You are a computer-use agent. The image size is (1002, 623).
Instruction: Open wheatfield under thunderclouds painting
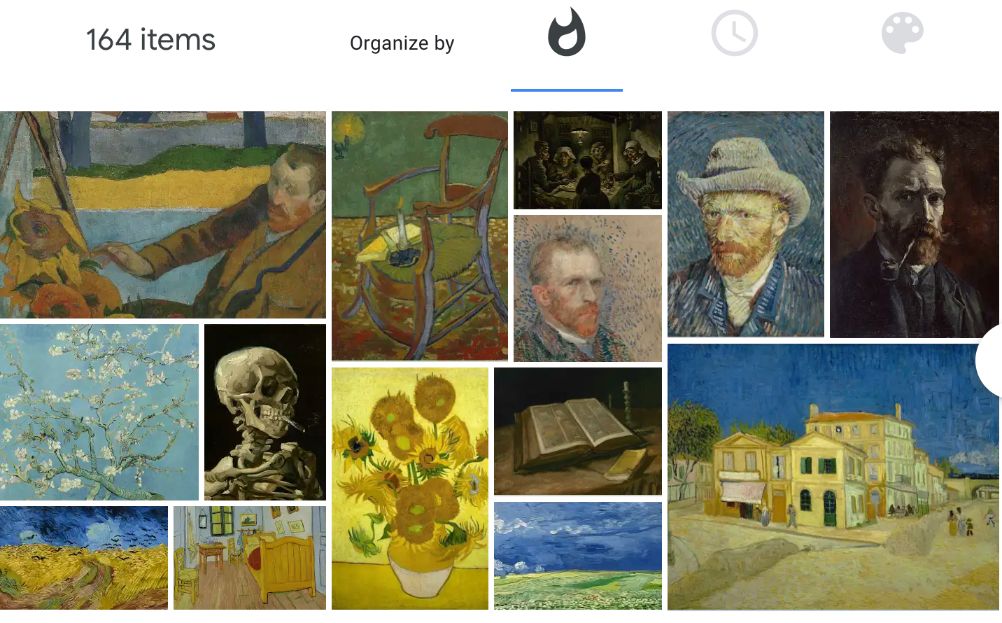(x=578, y=555)
